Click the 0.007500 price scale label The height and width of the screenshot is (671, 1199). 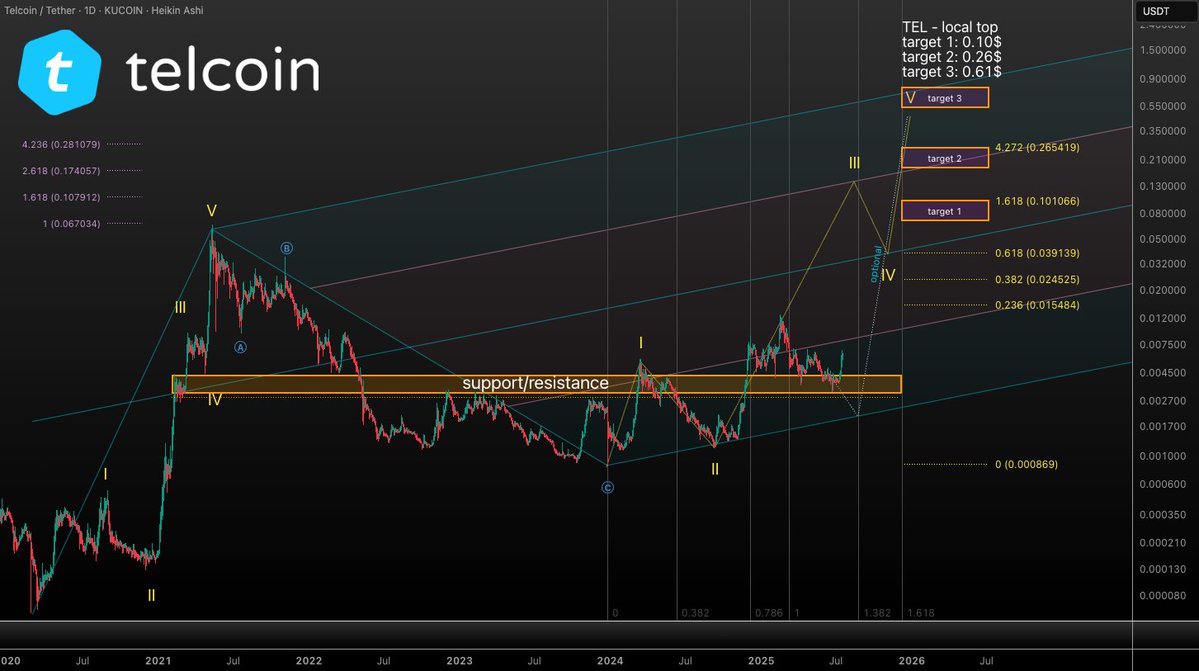[x=1162, y=345]
